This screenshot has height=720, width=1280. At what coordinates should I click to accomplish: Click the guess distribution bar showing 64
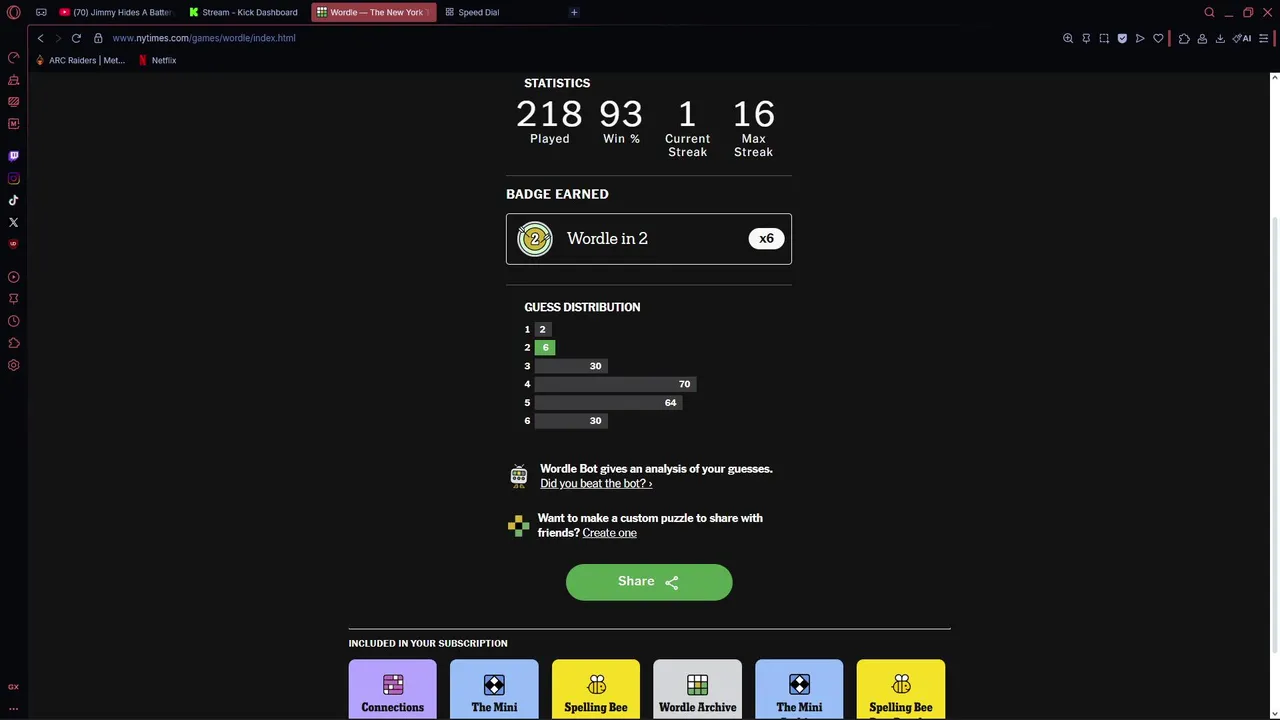608,403
